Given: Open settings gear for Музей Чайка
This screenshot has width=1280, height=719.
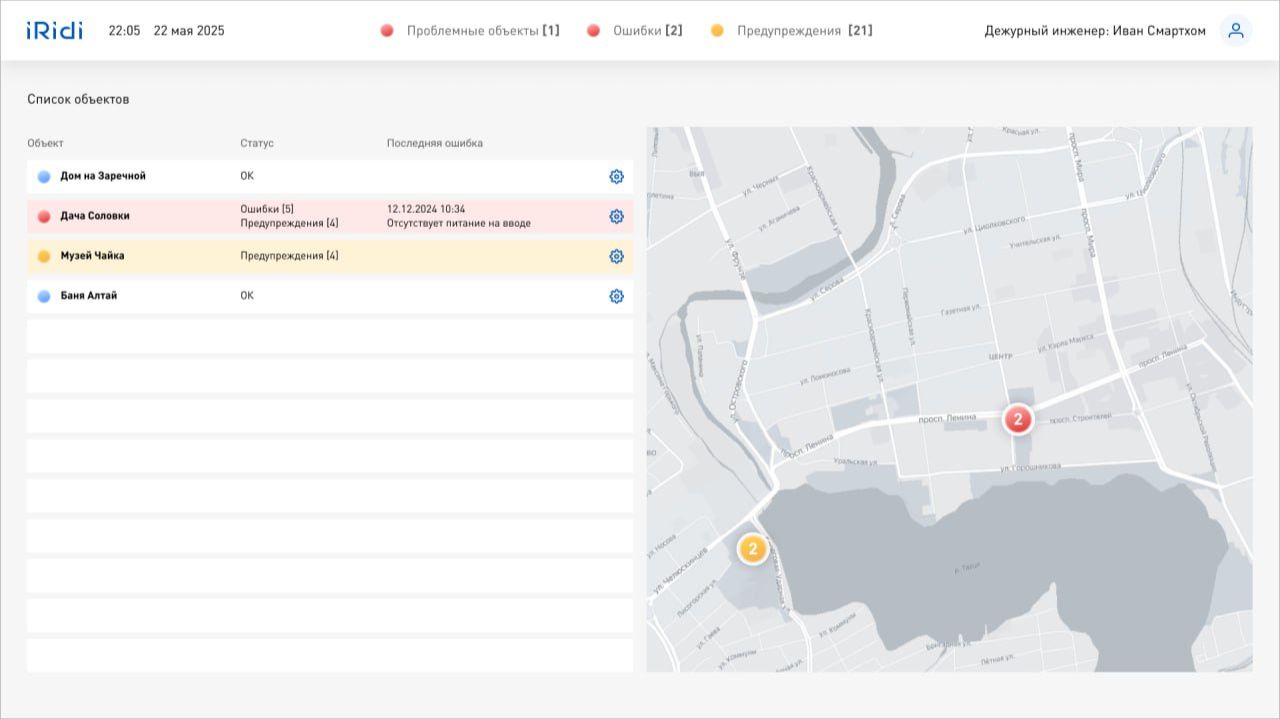Looking at the screenshot, I should 616,257.
